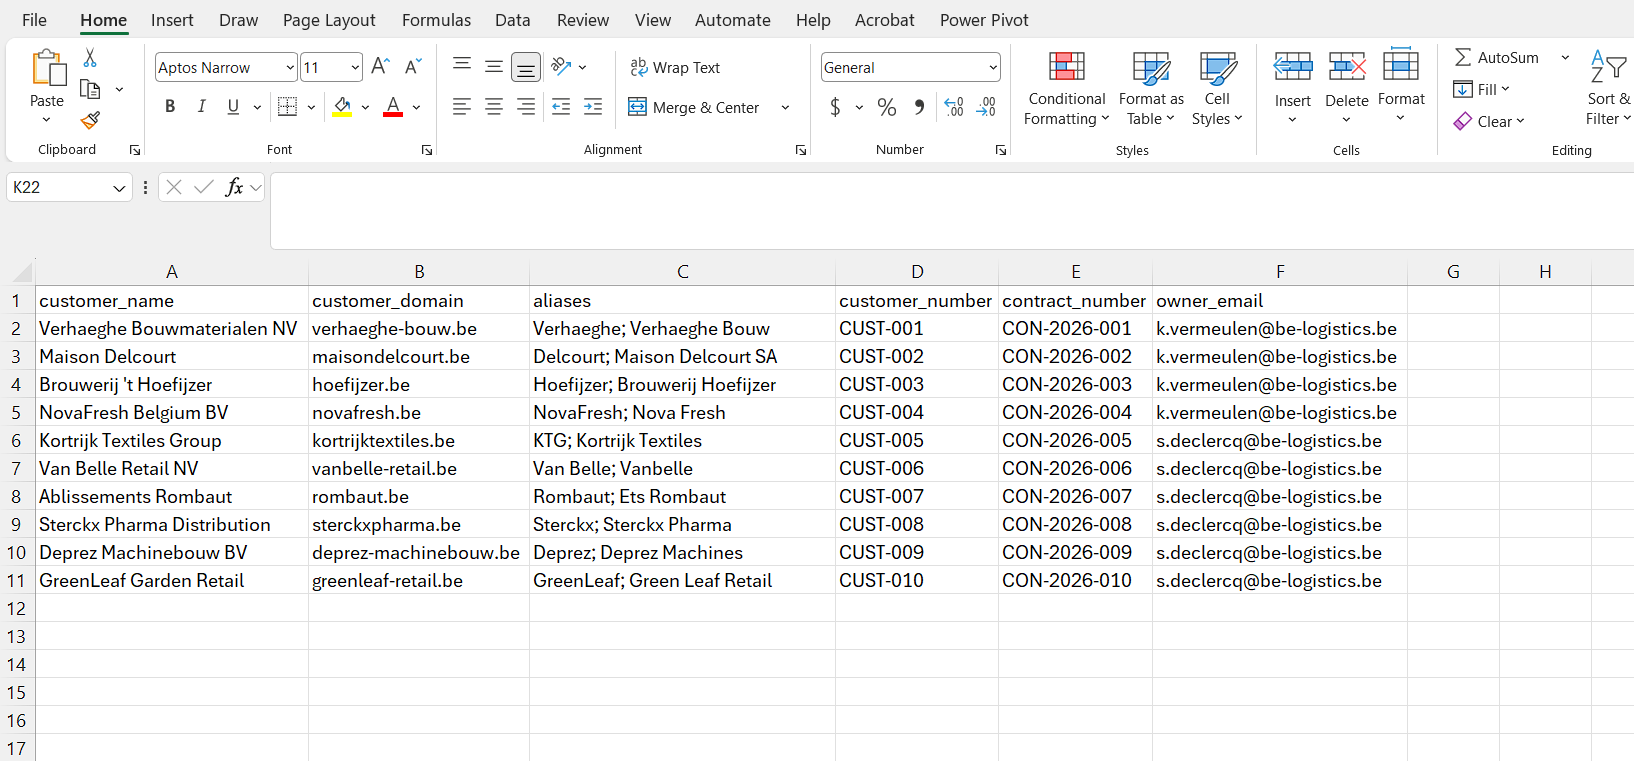Switch to the Power Pivot tab

point(984,20)
